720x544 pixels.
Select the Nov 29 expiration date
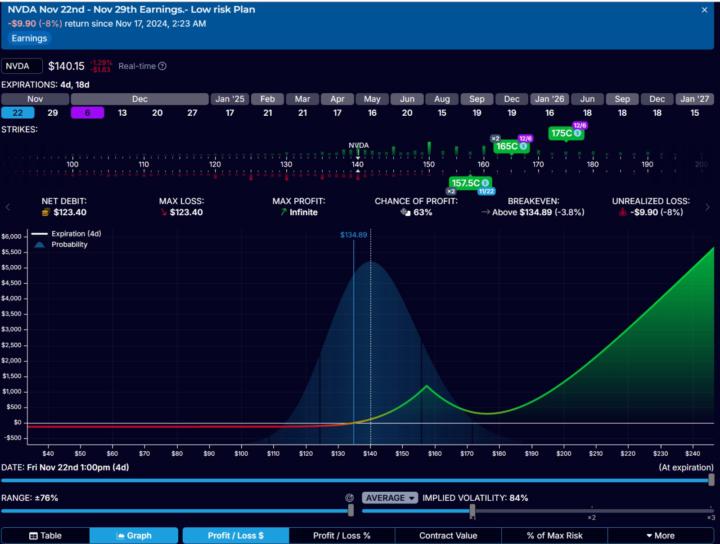click(x=52, y=113)
